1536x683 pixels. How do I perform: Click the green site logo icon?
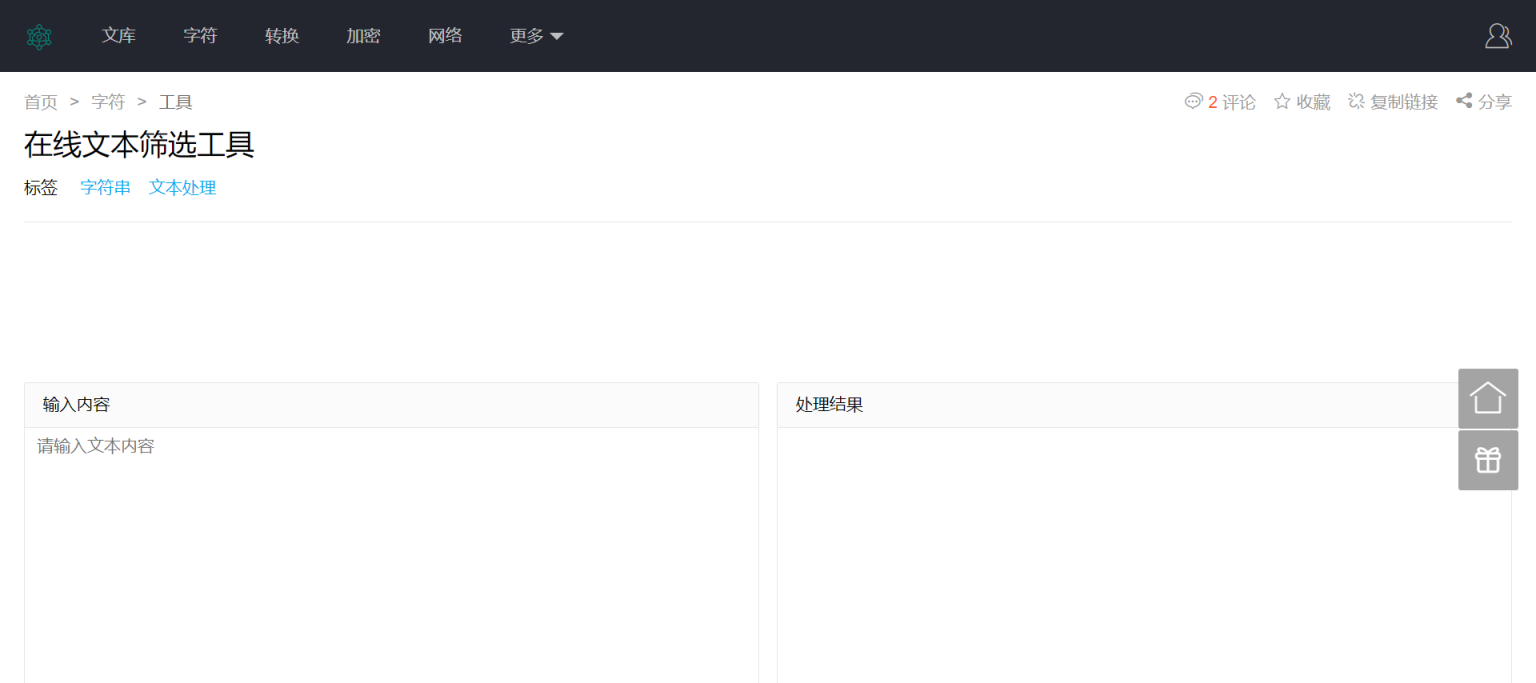pos(39,35)
